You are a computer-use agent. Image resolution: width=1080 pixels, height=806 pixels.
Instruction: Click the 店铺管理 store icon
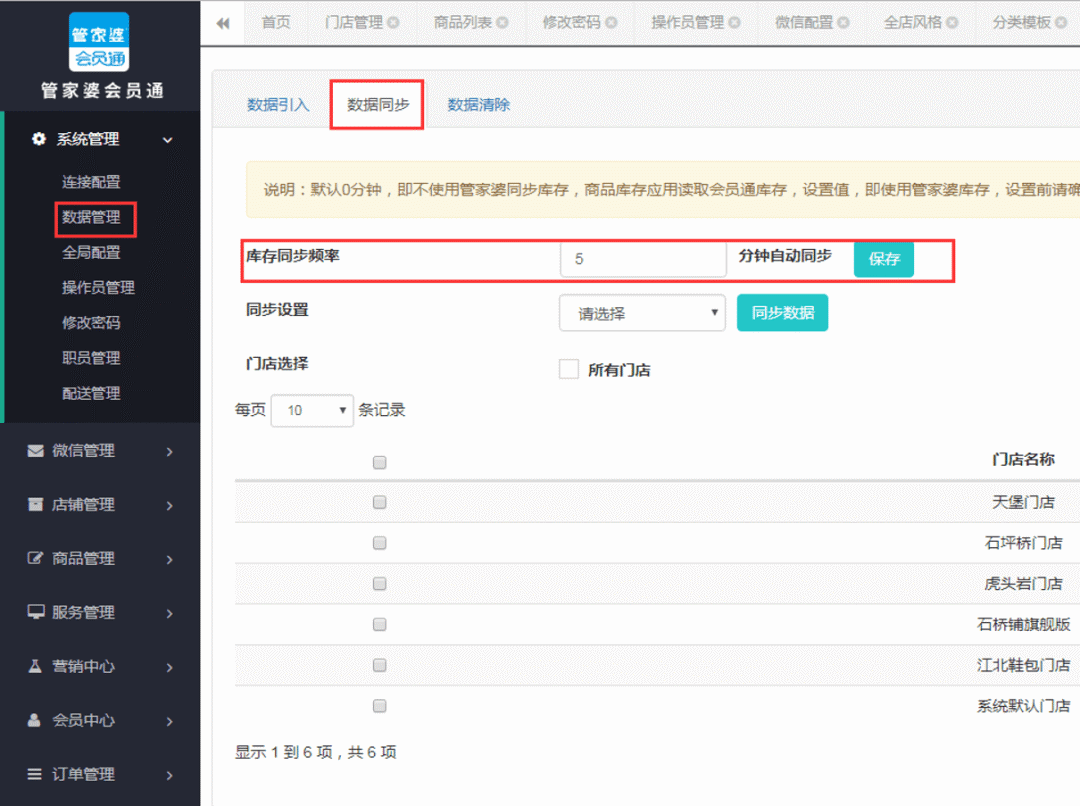click(x=36, y=505)
